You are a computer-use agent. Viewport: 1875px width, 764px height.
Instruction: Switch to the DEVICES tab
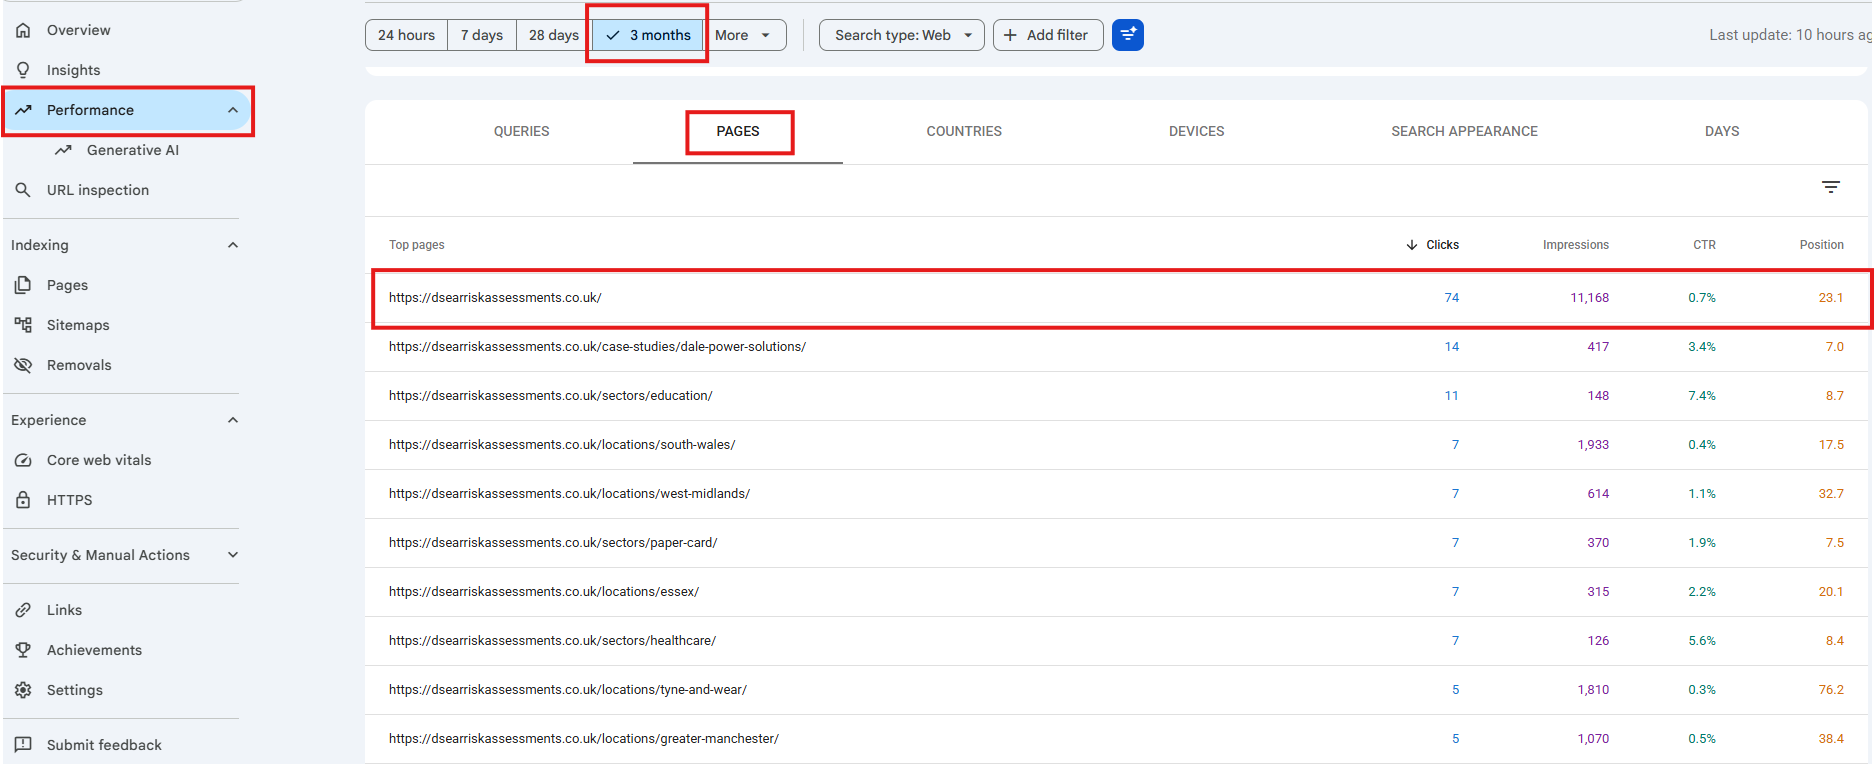pyautogui.click(x=1196, y=131)
